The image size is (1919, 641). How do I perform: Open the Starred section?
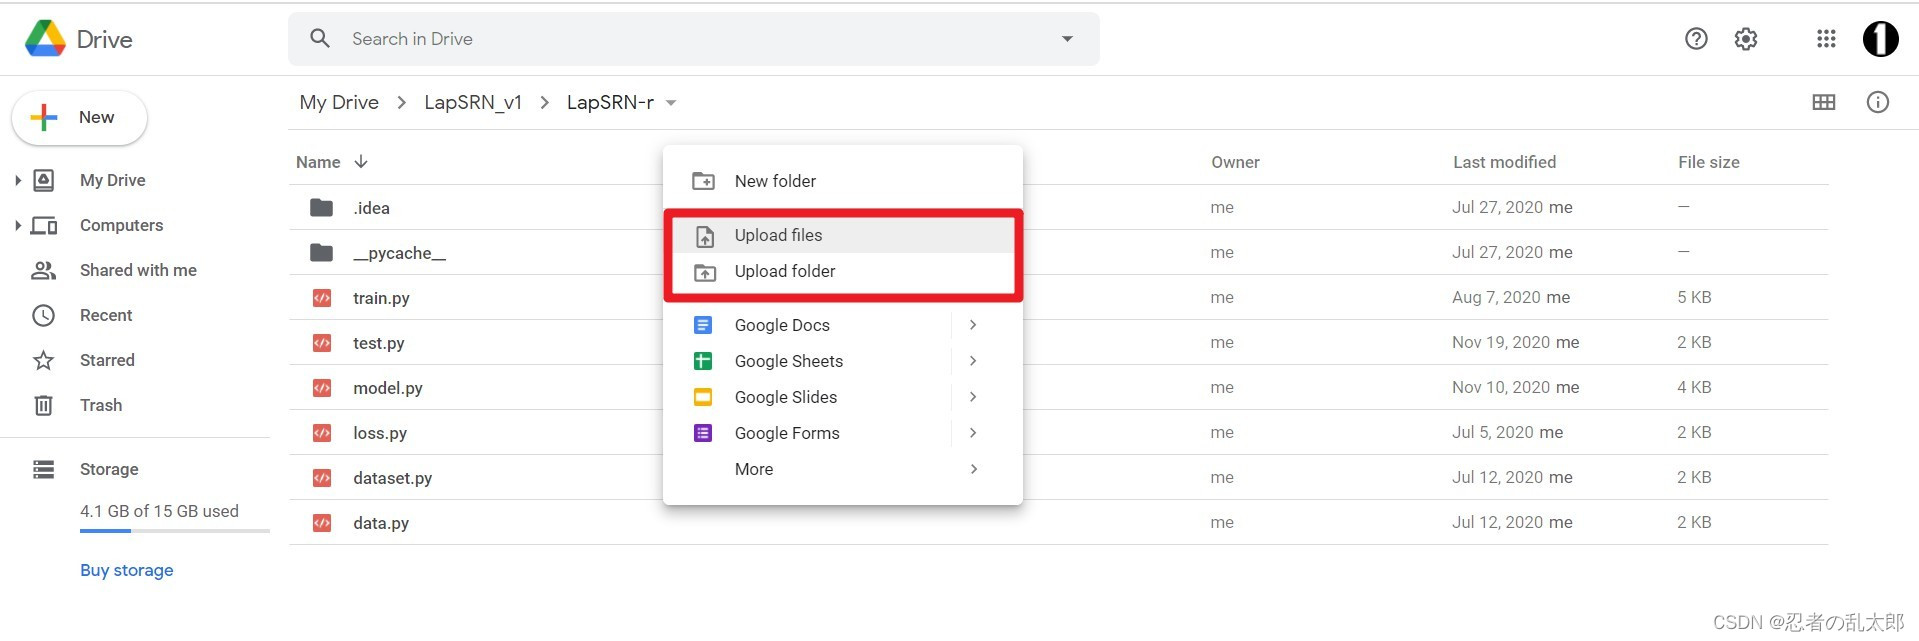107,360
